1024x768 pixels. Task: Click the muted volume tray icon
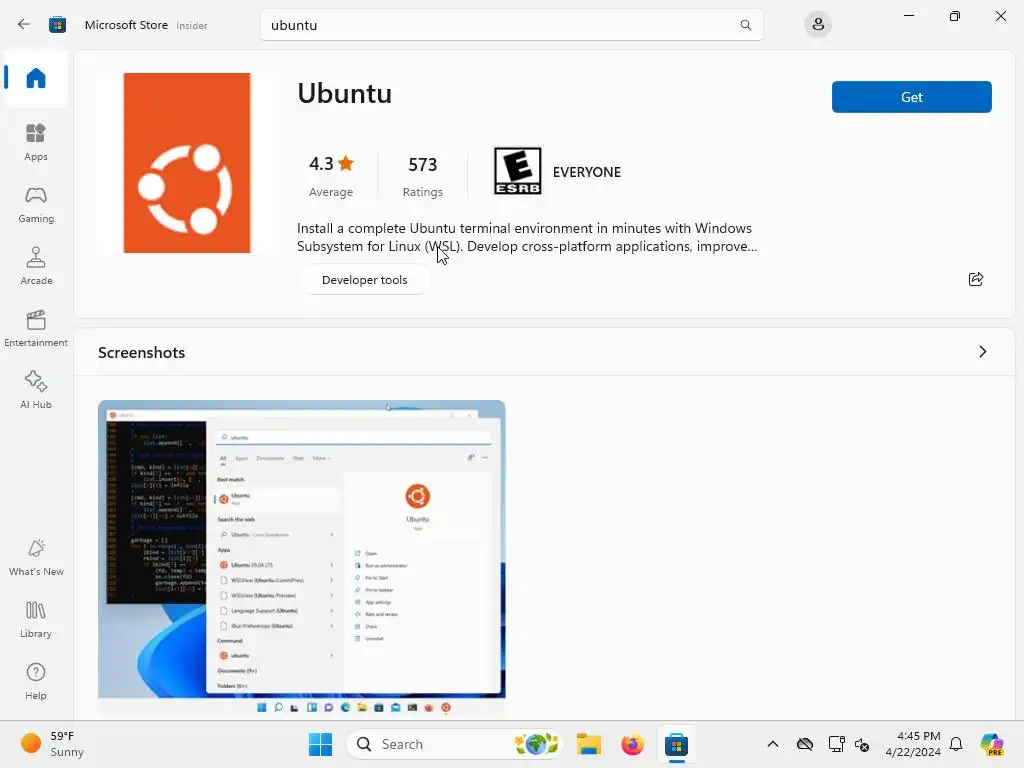pos(862,744)
